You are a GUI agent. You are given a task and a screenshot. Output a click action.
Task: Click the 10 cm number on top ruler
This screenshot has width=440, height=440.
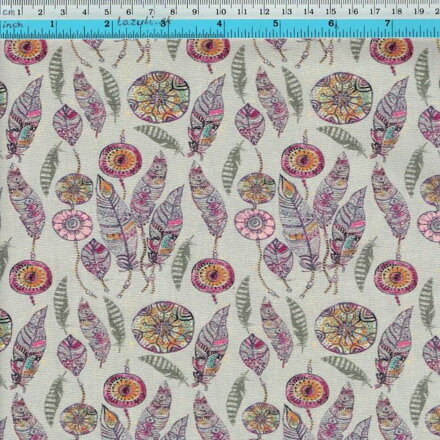coord(221,12)
